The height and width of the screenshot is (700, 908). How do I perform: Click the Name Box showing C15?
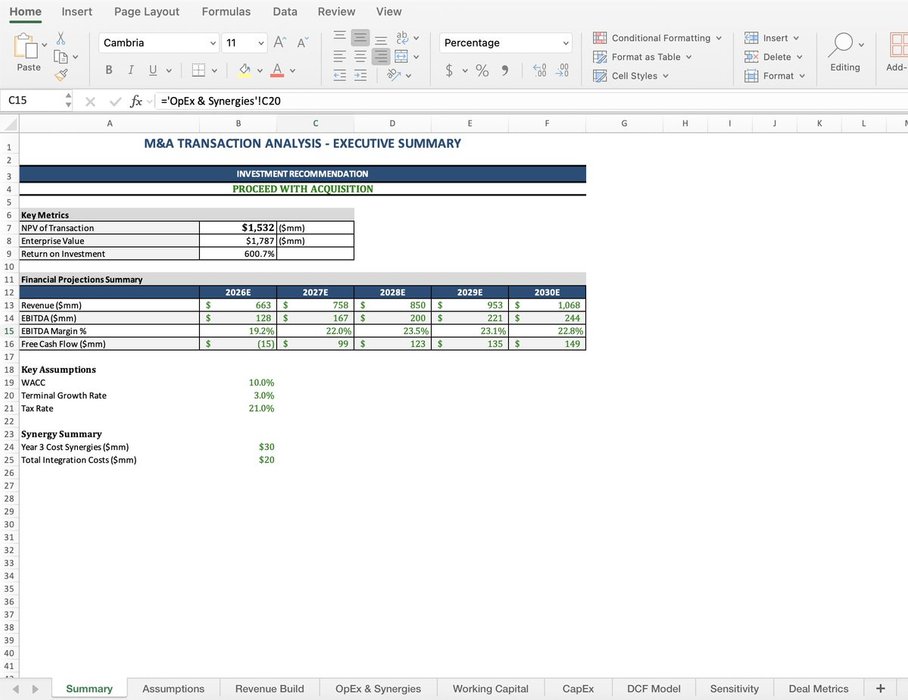pos(30,101)
